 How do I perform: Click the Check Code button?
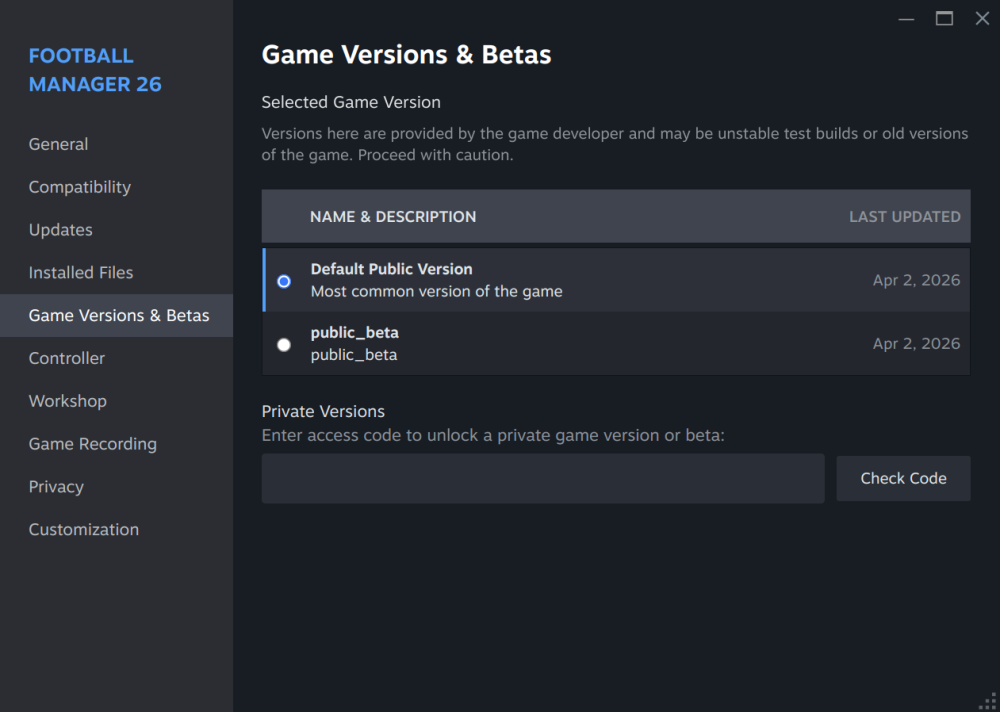coord(903,478)
